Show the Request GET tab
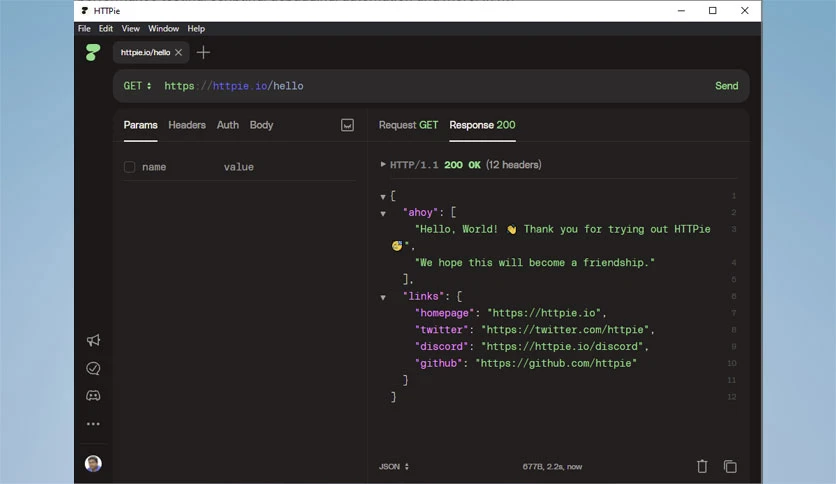Viewport: 836px width, 484px height. coord(408,125)
